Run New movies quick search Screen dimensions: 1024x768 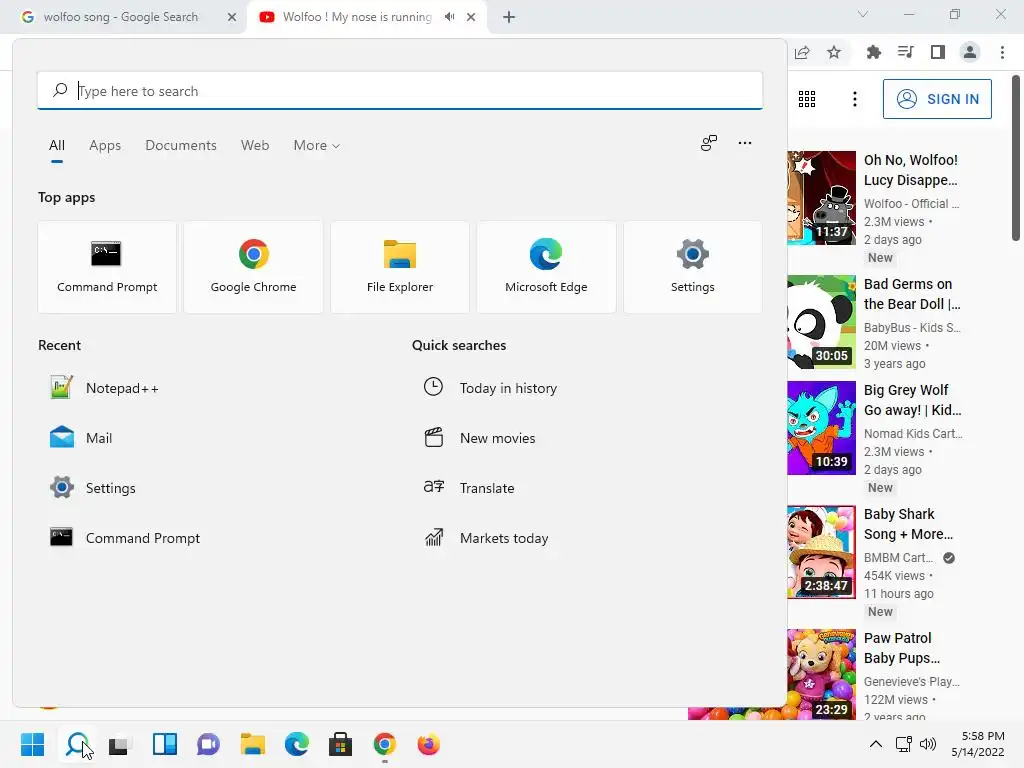point(479,438)
